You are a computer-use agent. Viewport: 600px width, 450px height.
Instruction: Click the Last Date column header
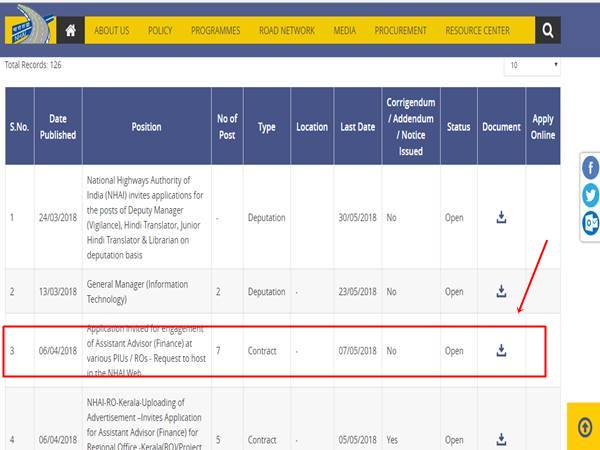357,127
